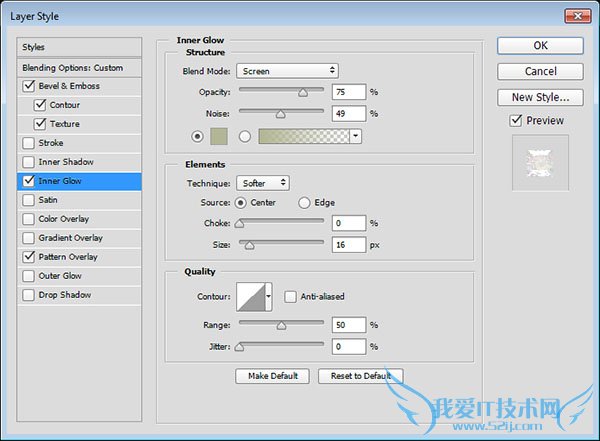Expand the gradient picker arrow
The image size is (600, 441).
click(356, 136)
